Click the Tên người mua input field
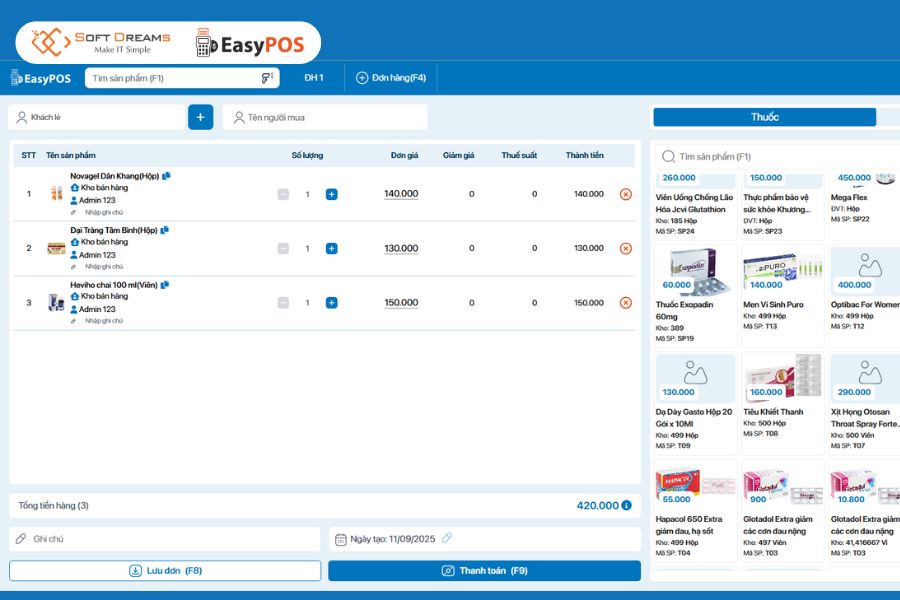Image resolution: width=900 pixels, height=600 pixels. tap(330, 117)
